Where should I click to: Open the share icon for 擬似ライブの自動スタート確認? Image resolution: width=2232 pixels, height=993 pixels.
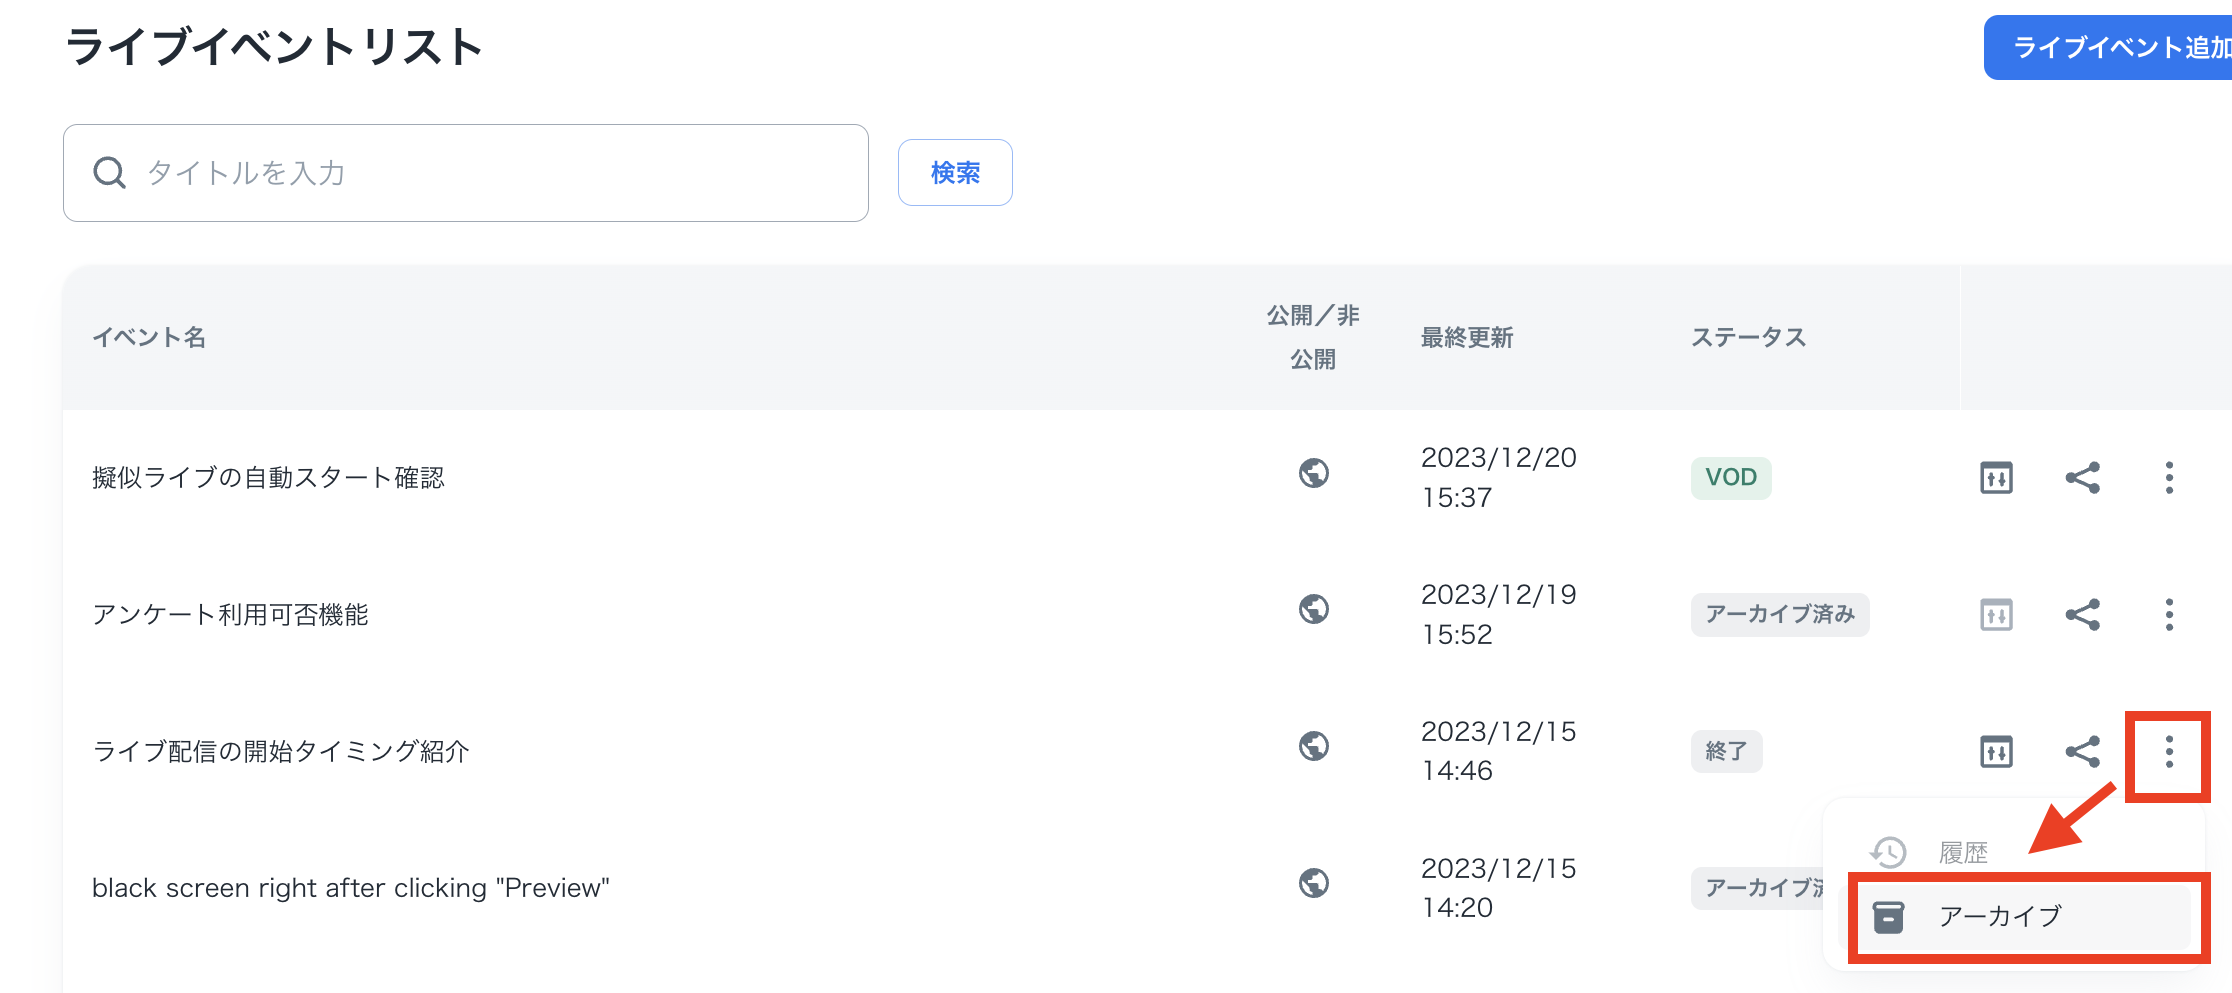tap(2083, 477)
